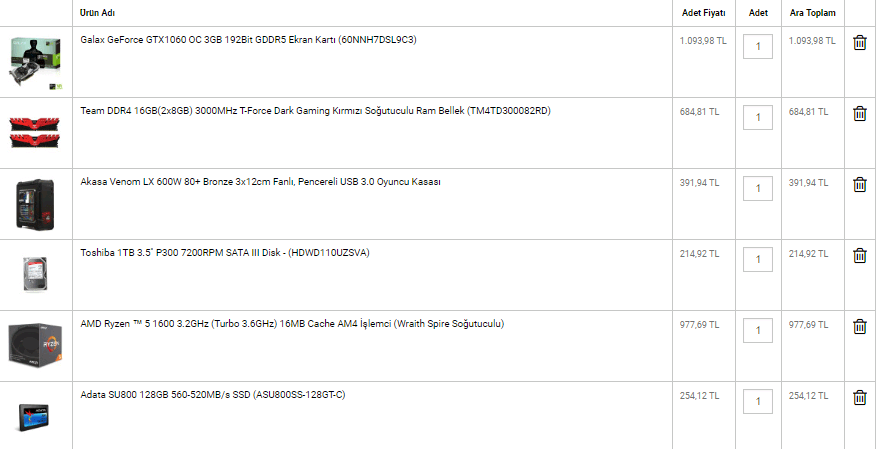The height and width of the screenshot is (449, 877).
Task: Remove AMD Ryzen 5 1600 via trash icon
Action: pyautogui.click(x=860, y=327)
